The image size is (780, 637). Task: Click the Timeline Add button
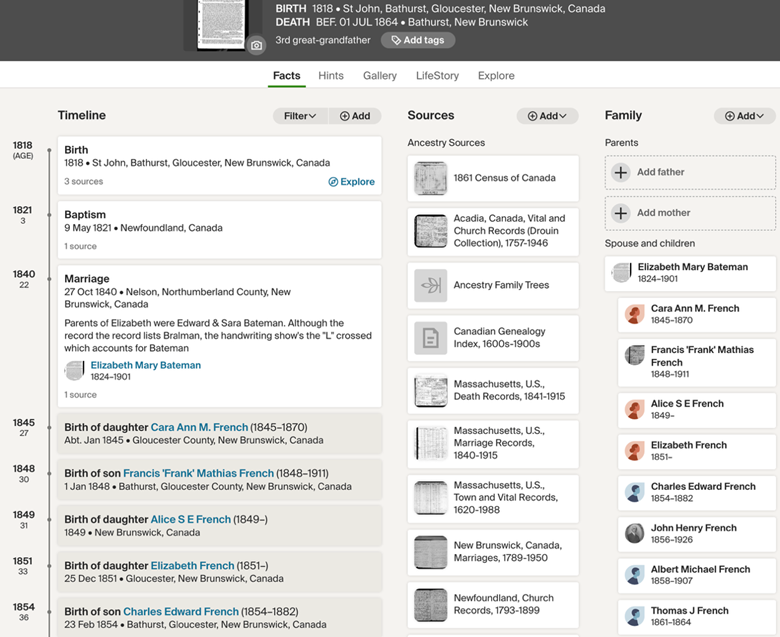point(355,116)
